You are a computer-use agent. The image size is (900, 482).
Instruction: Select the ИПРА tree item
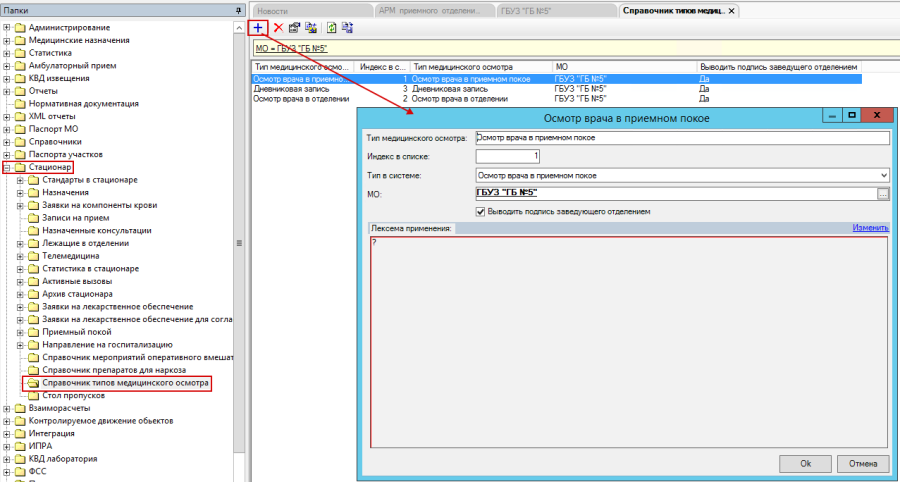tap(40, 446)
